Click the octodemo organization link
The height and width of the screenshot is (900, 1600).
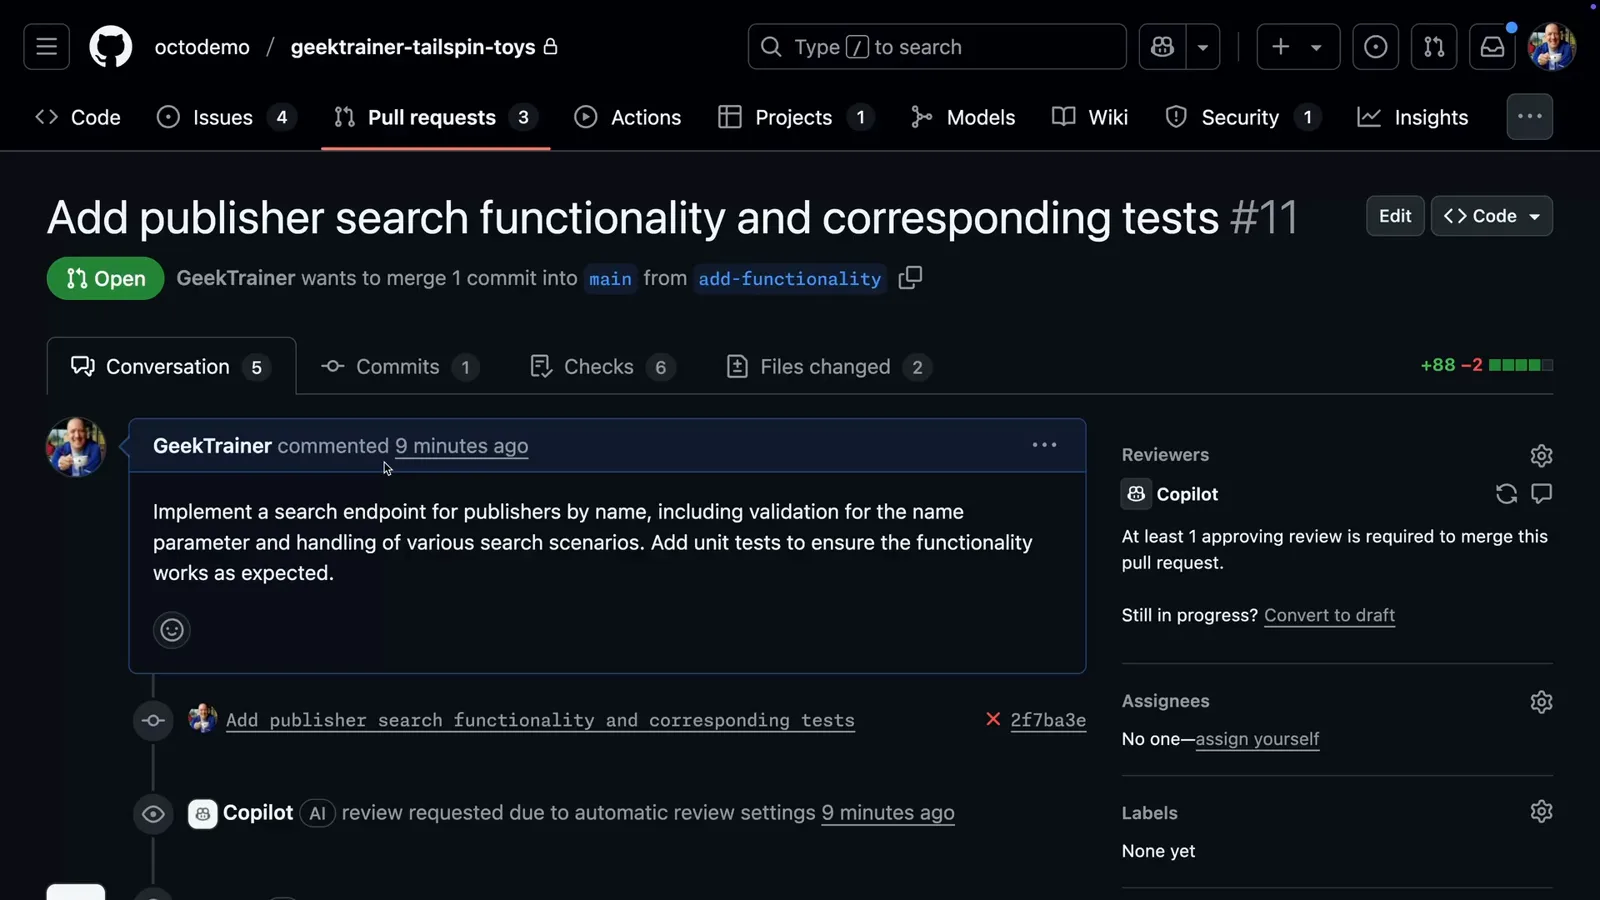pyautogui.click(x=202, y=47)
